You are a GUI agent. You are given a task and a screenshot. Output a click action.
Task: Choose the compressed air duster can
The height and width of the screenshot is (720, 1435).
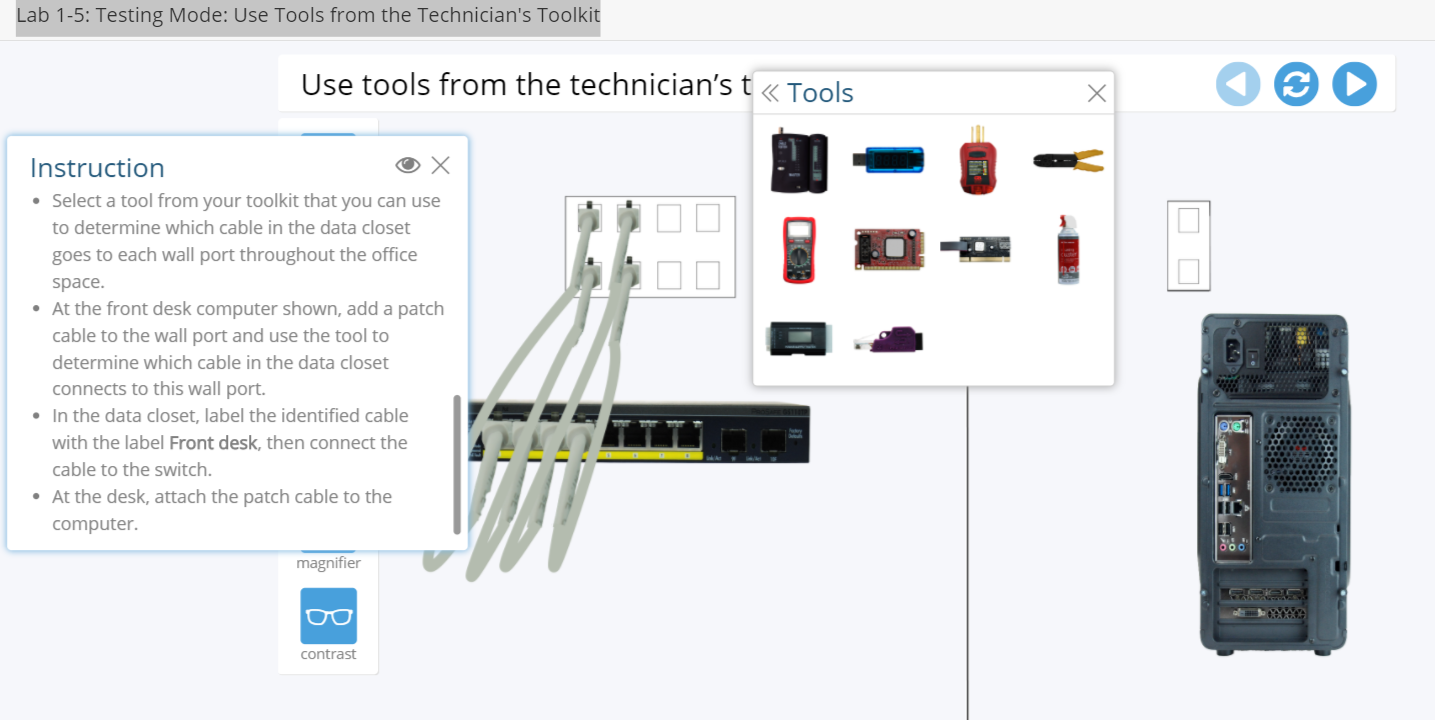(1068, 249)
